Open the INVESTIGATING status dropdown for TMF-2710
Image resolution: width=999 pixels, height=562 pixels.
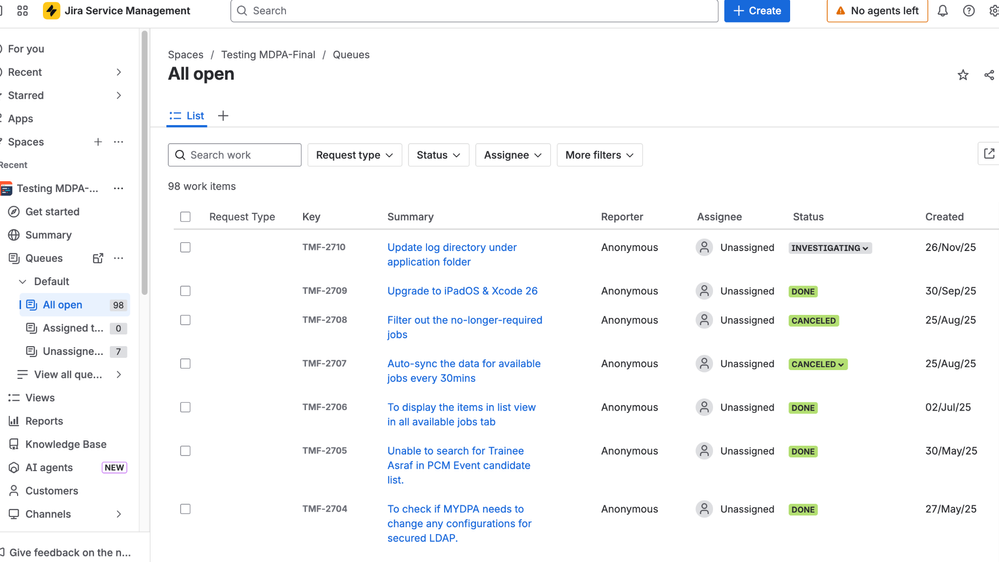tap(830, 248)
